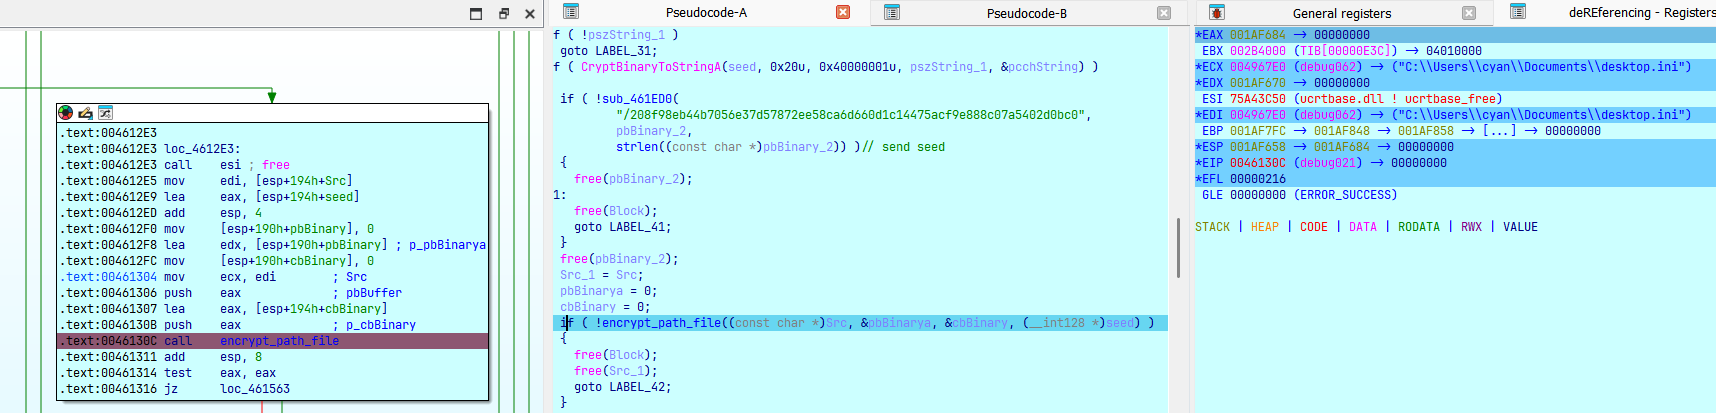Click the edit node pencil icon

pos(85,113)
